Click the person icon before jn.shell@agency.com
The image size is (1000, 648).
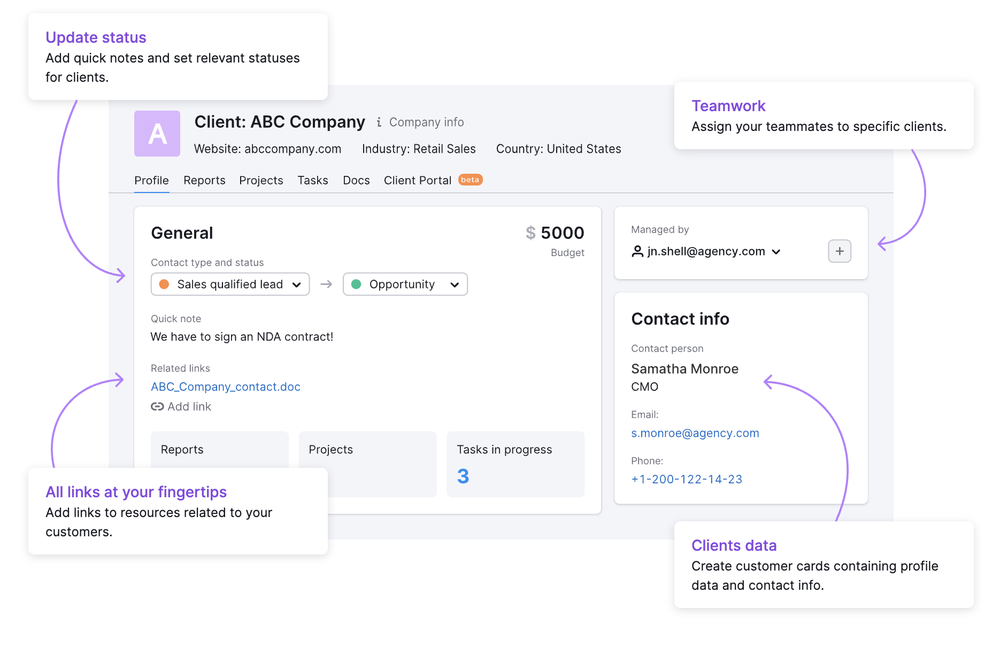pos(637,251)
